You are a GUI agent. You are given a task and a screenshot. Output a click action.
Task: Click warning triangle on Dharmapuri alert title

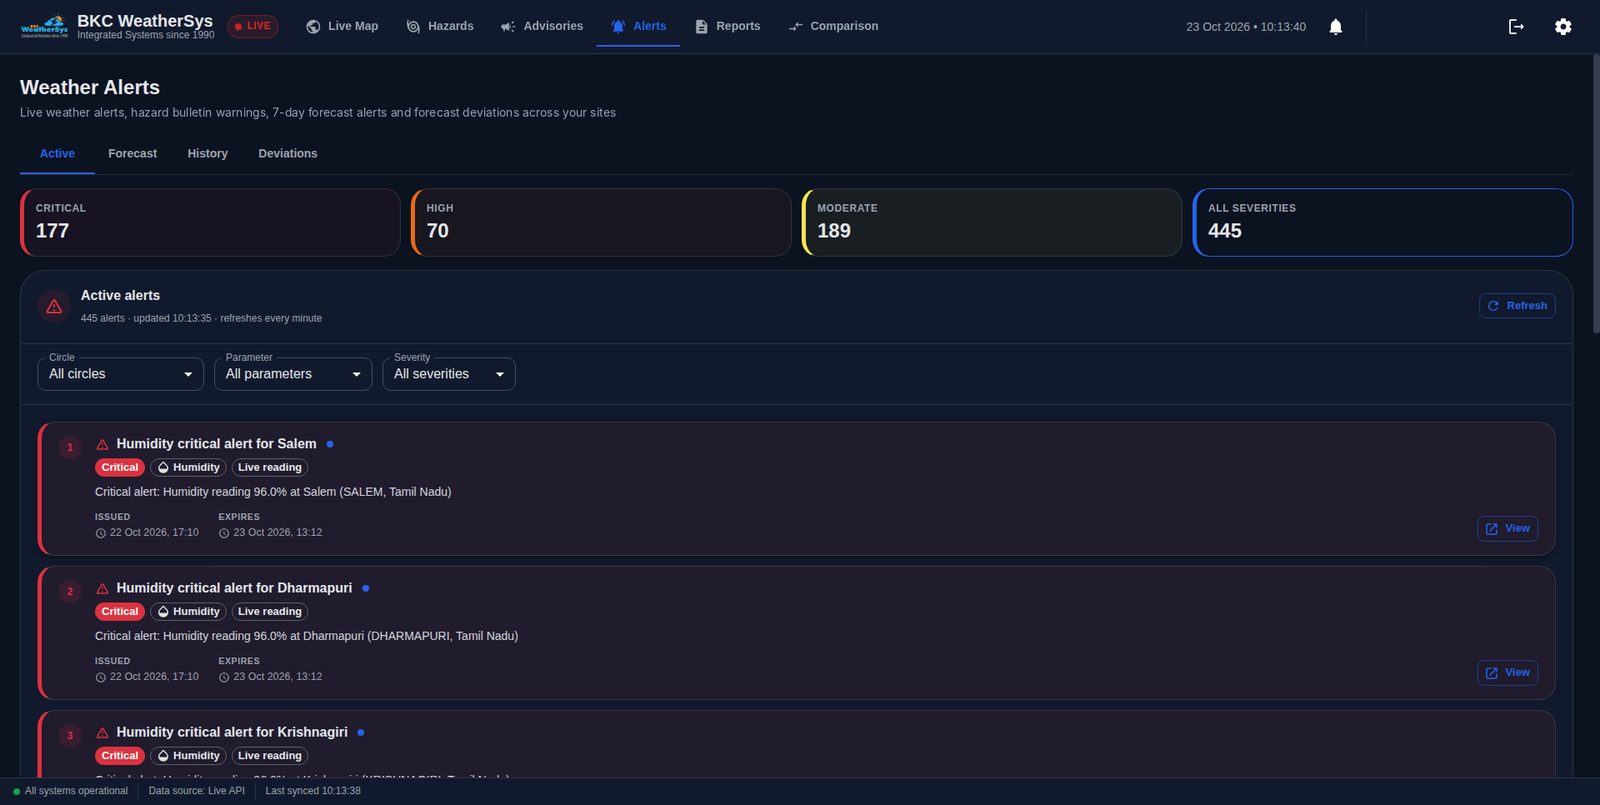[x=102, y=588]
